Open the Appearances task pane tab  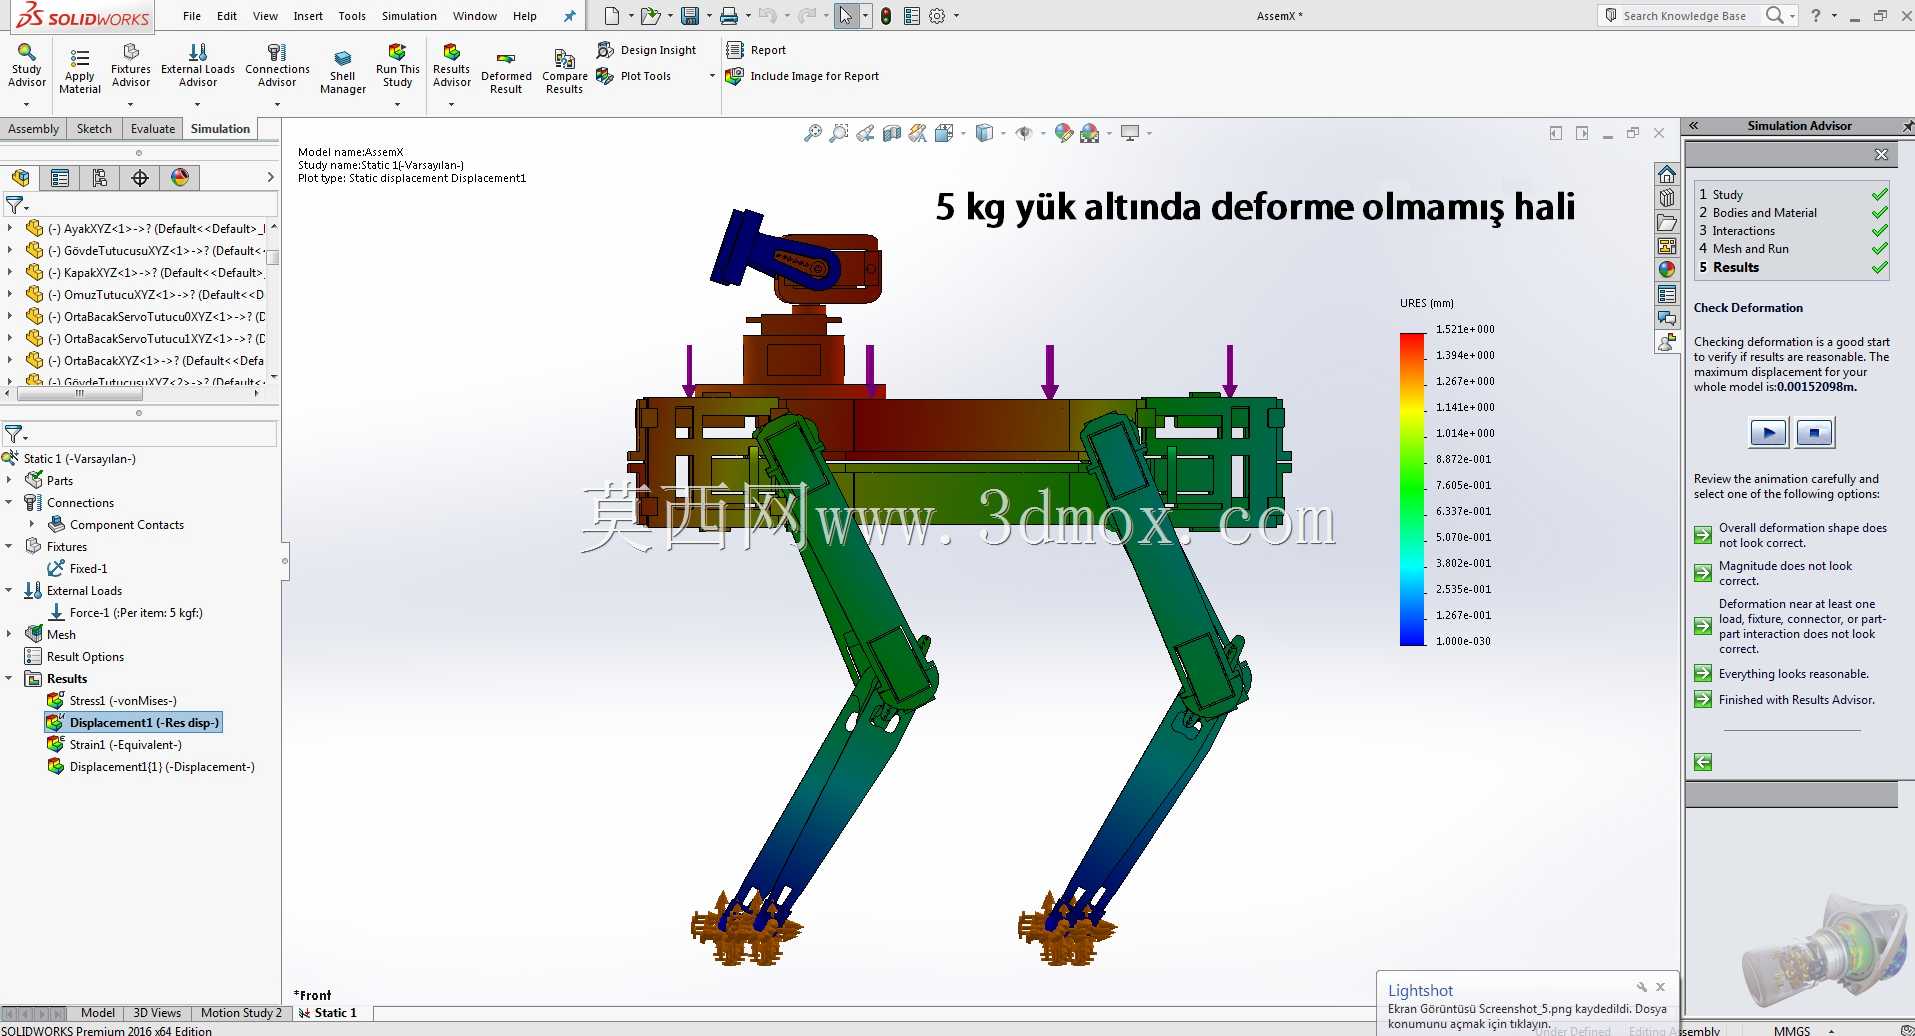click(1667, 269)
